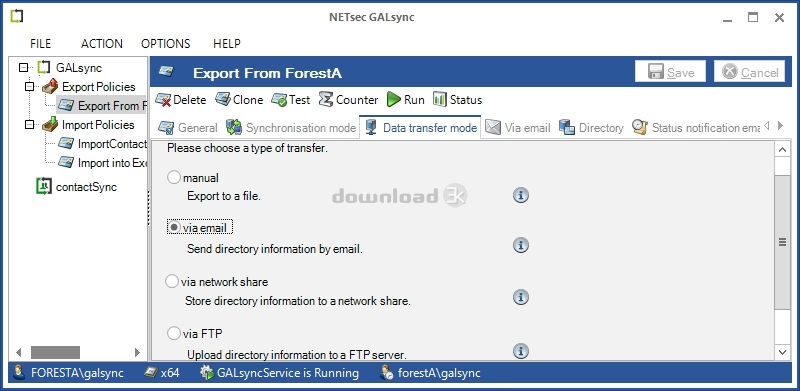Select the manual radio button
Screen dimensions: 800x391
click(x=174, y=178)
